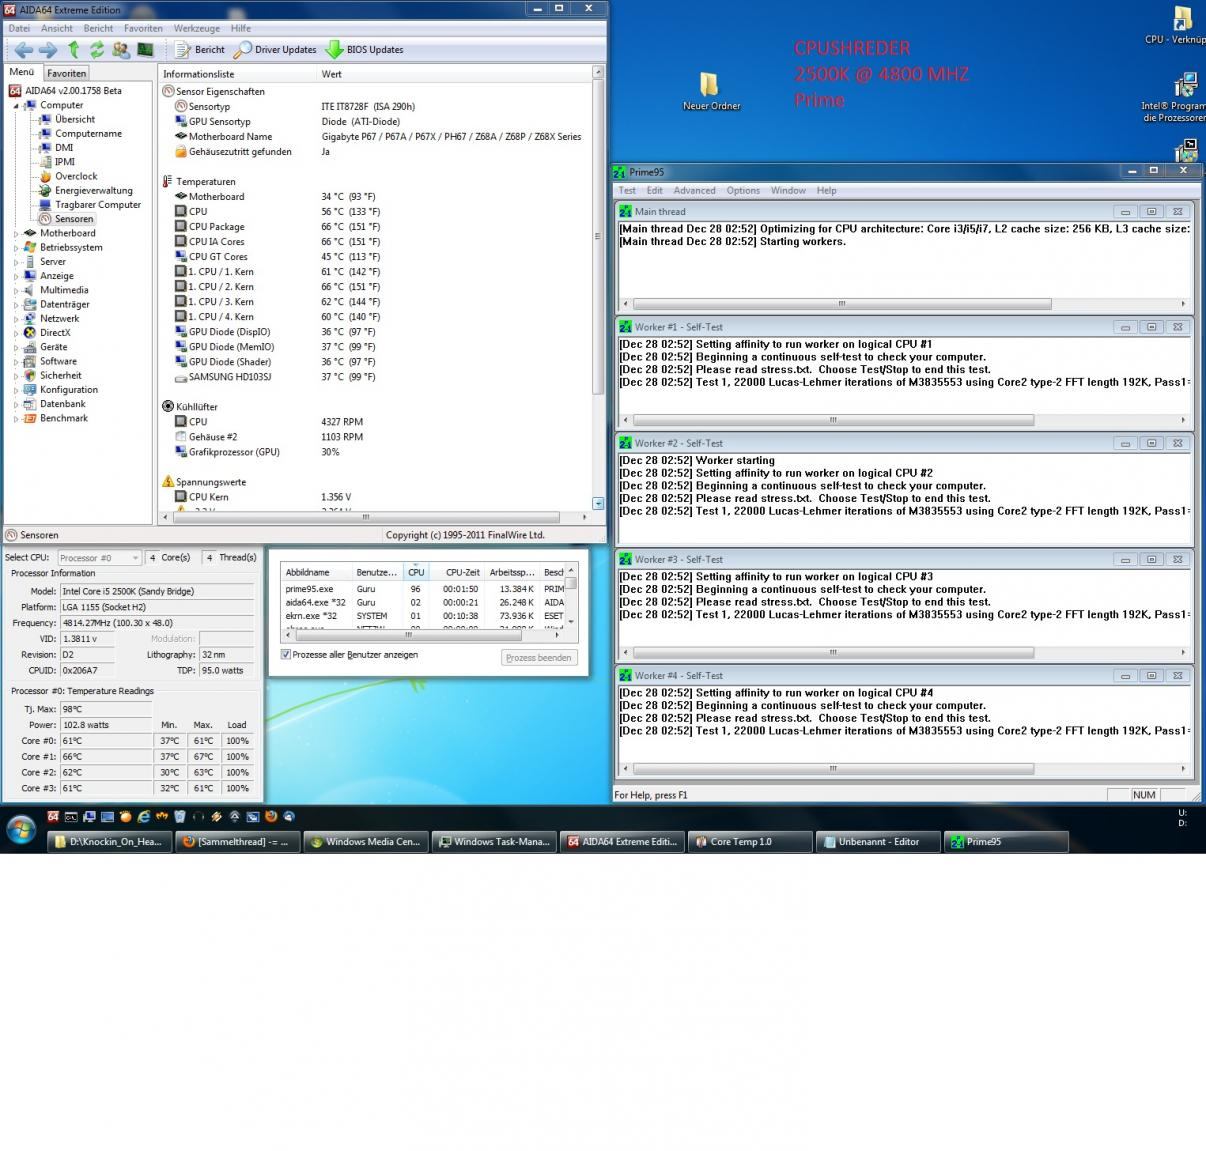1206x1151 pixels.
Task: Expand the Betriebssystem tree node
Action: click(x=16, y=247)
